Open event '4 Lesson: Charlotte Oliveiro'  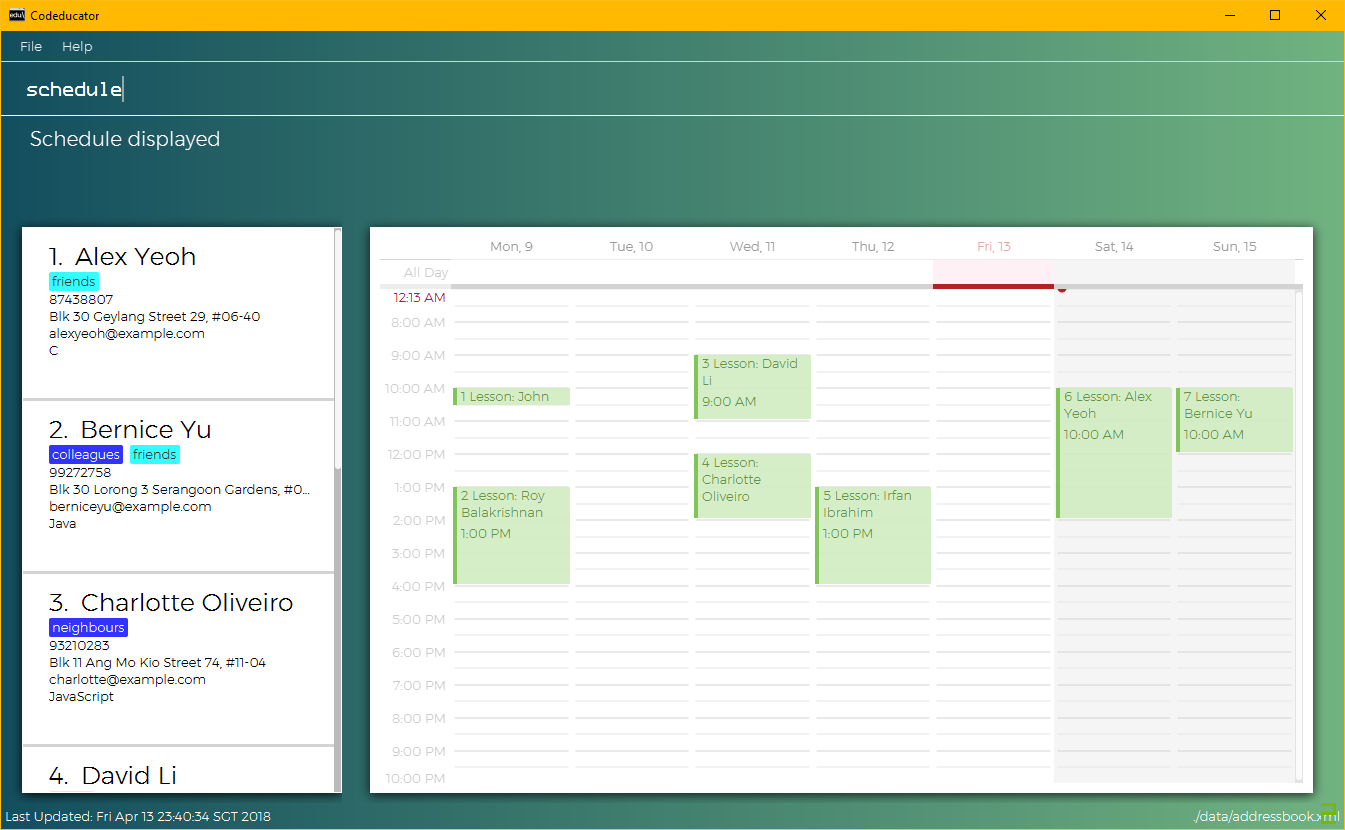coord(752,486)
